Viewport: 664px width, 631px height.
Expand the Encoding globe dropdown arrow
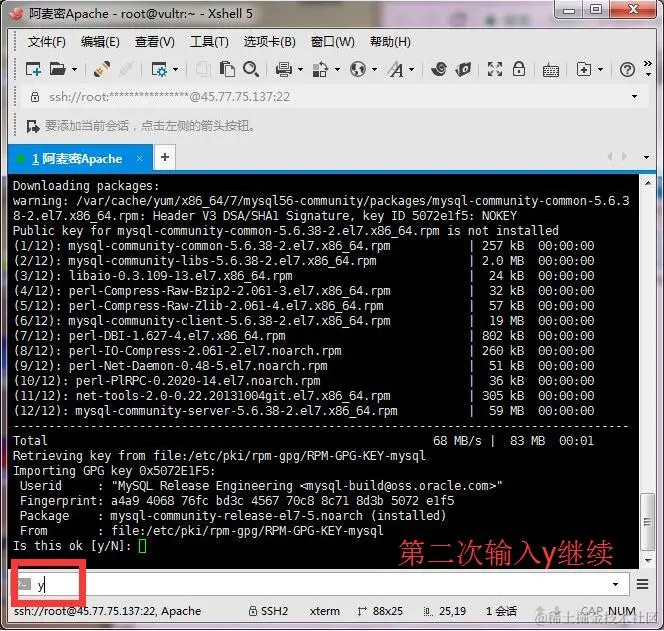click(374, 69)
